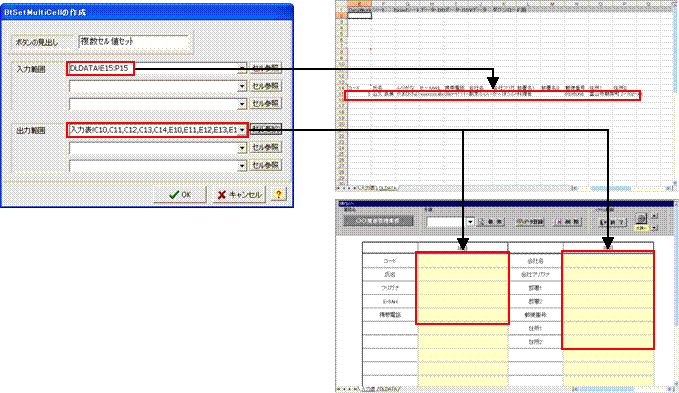Click the 検索 search icon button
The width and height of the screenshot is (679, 393).
491,222
